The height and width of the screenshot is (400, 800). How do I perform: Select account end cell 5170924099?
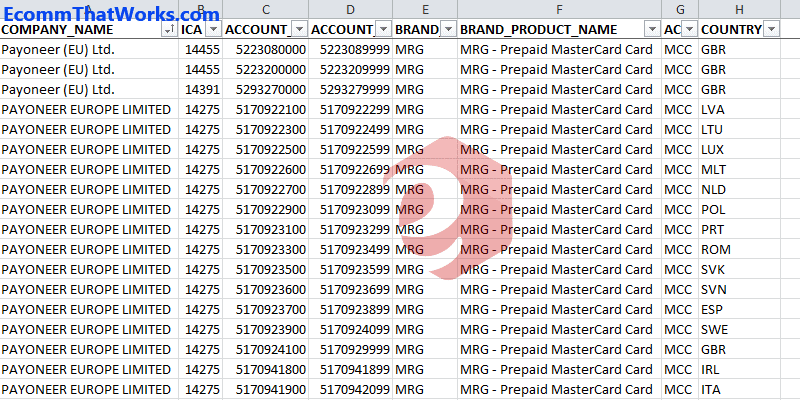tap(351, 330)
